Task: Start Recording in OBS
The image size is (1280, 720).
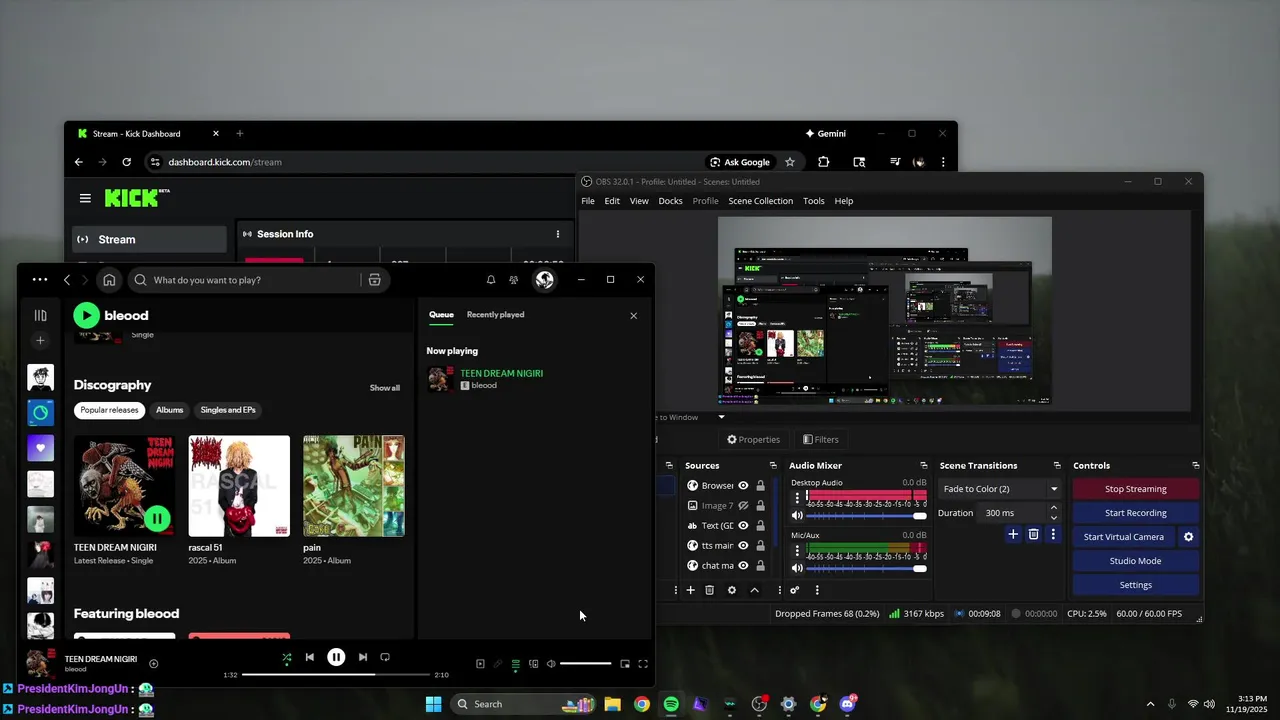Action: click(1135, 513)
